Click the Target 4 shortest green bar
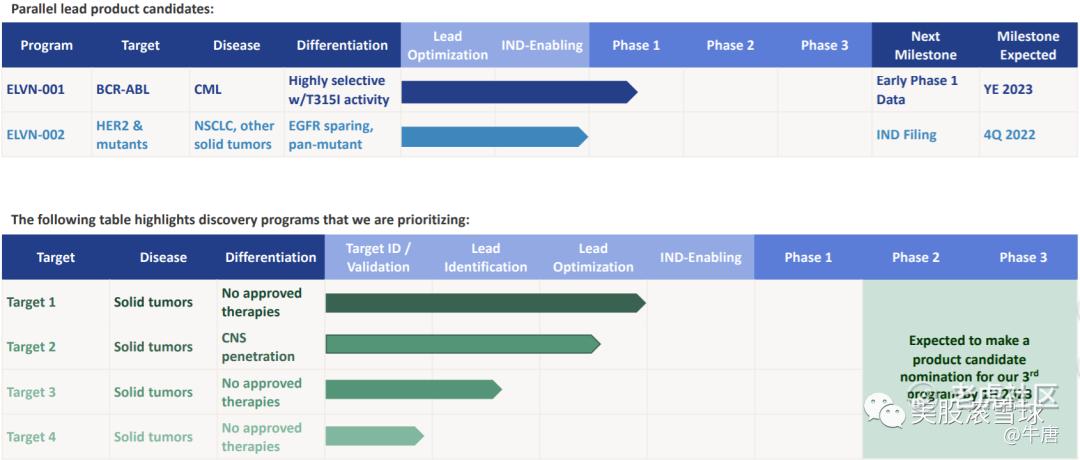 pyautogui.click(x=374, y=436)
